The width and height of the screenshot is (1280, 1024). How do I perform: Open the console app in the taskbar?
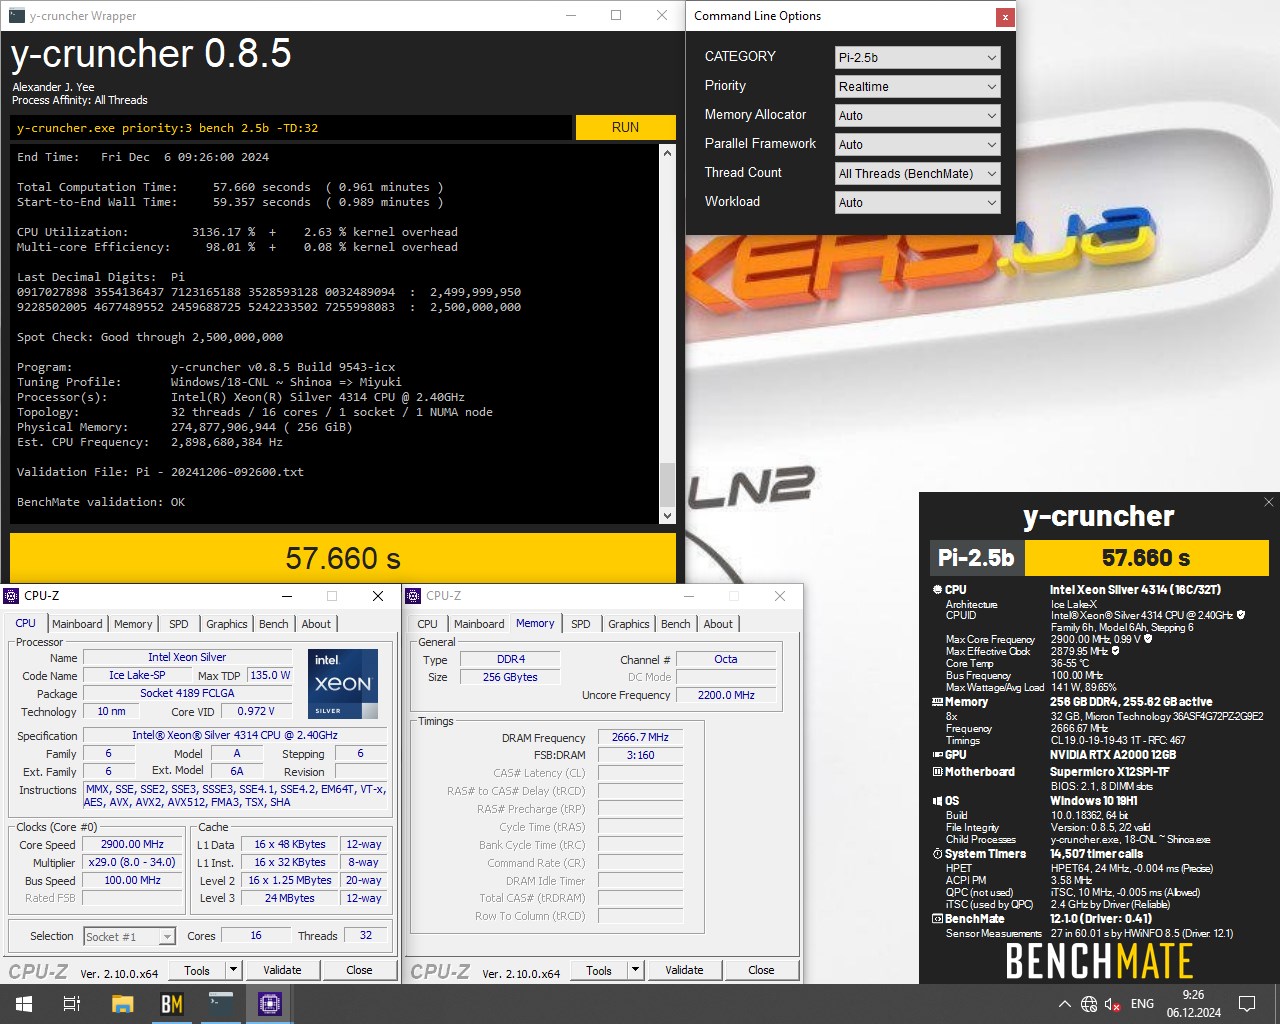tap(220, 1004)
